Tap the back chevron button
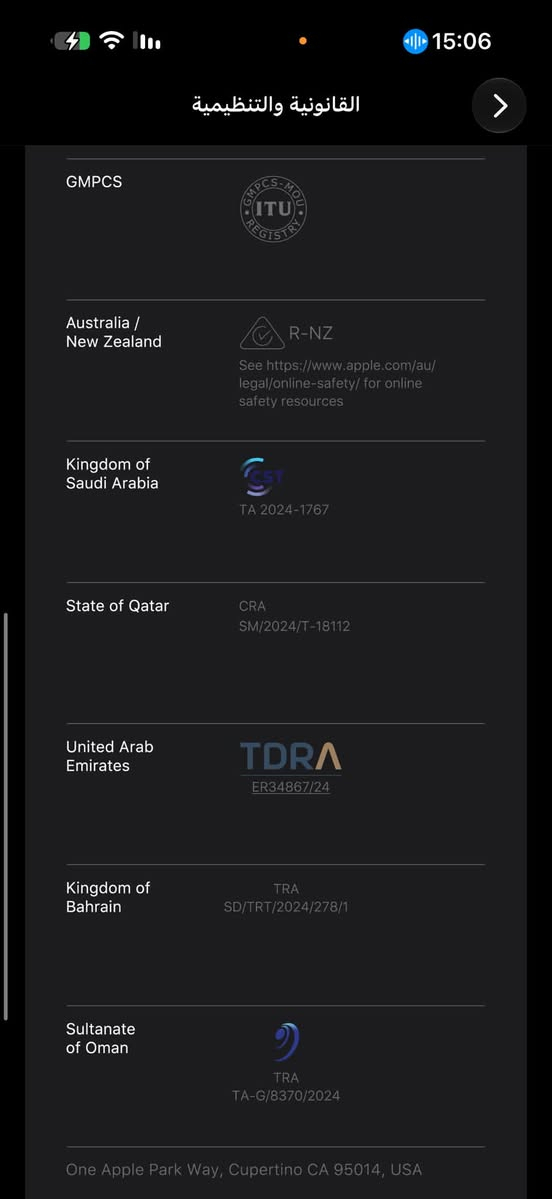Viewport: 552px width, 1199px height. point(499,106)
